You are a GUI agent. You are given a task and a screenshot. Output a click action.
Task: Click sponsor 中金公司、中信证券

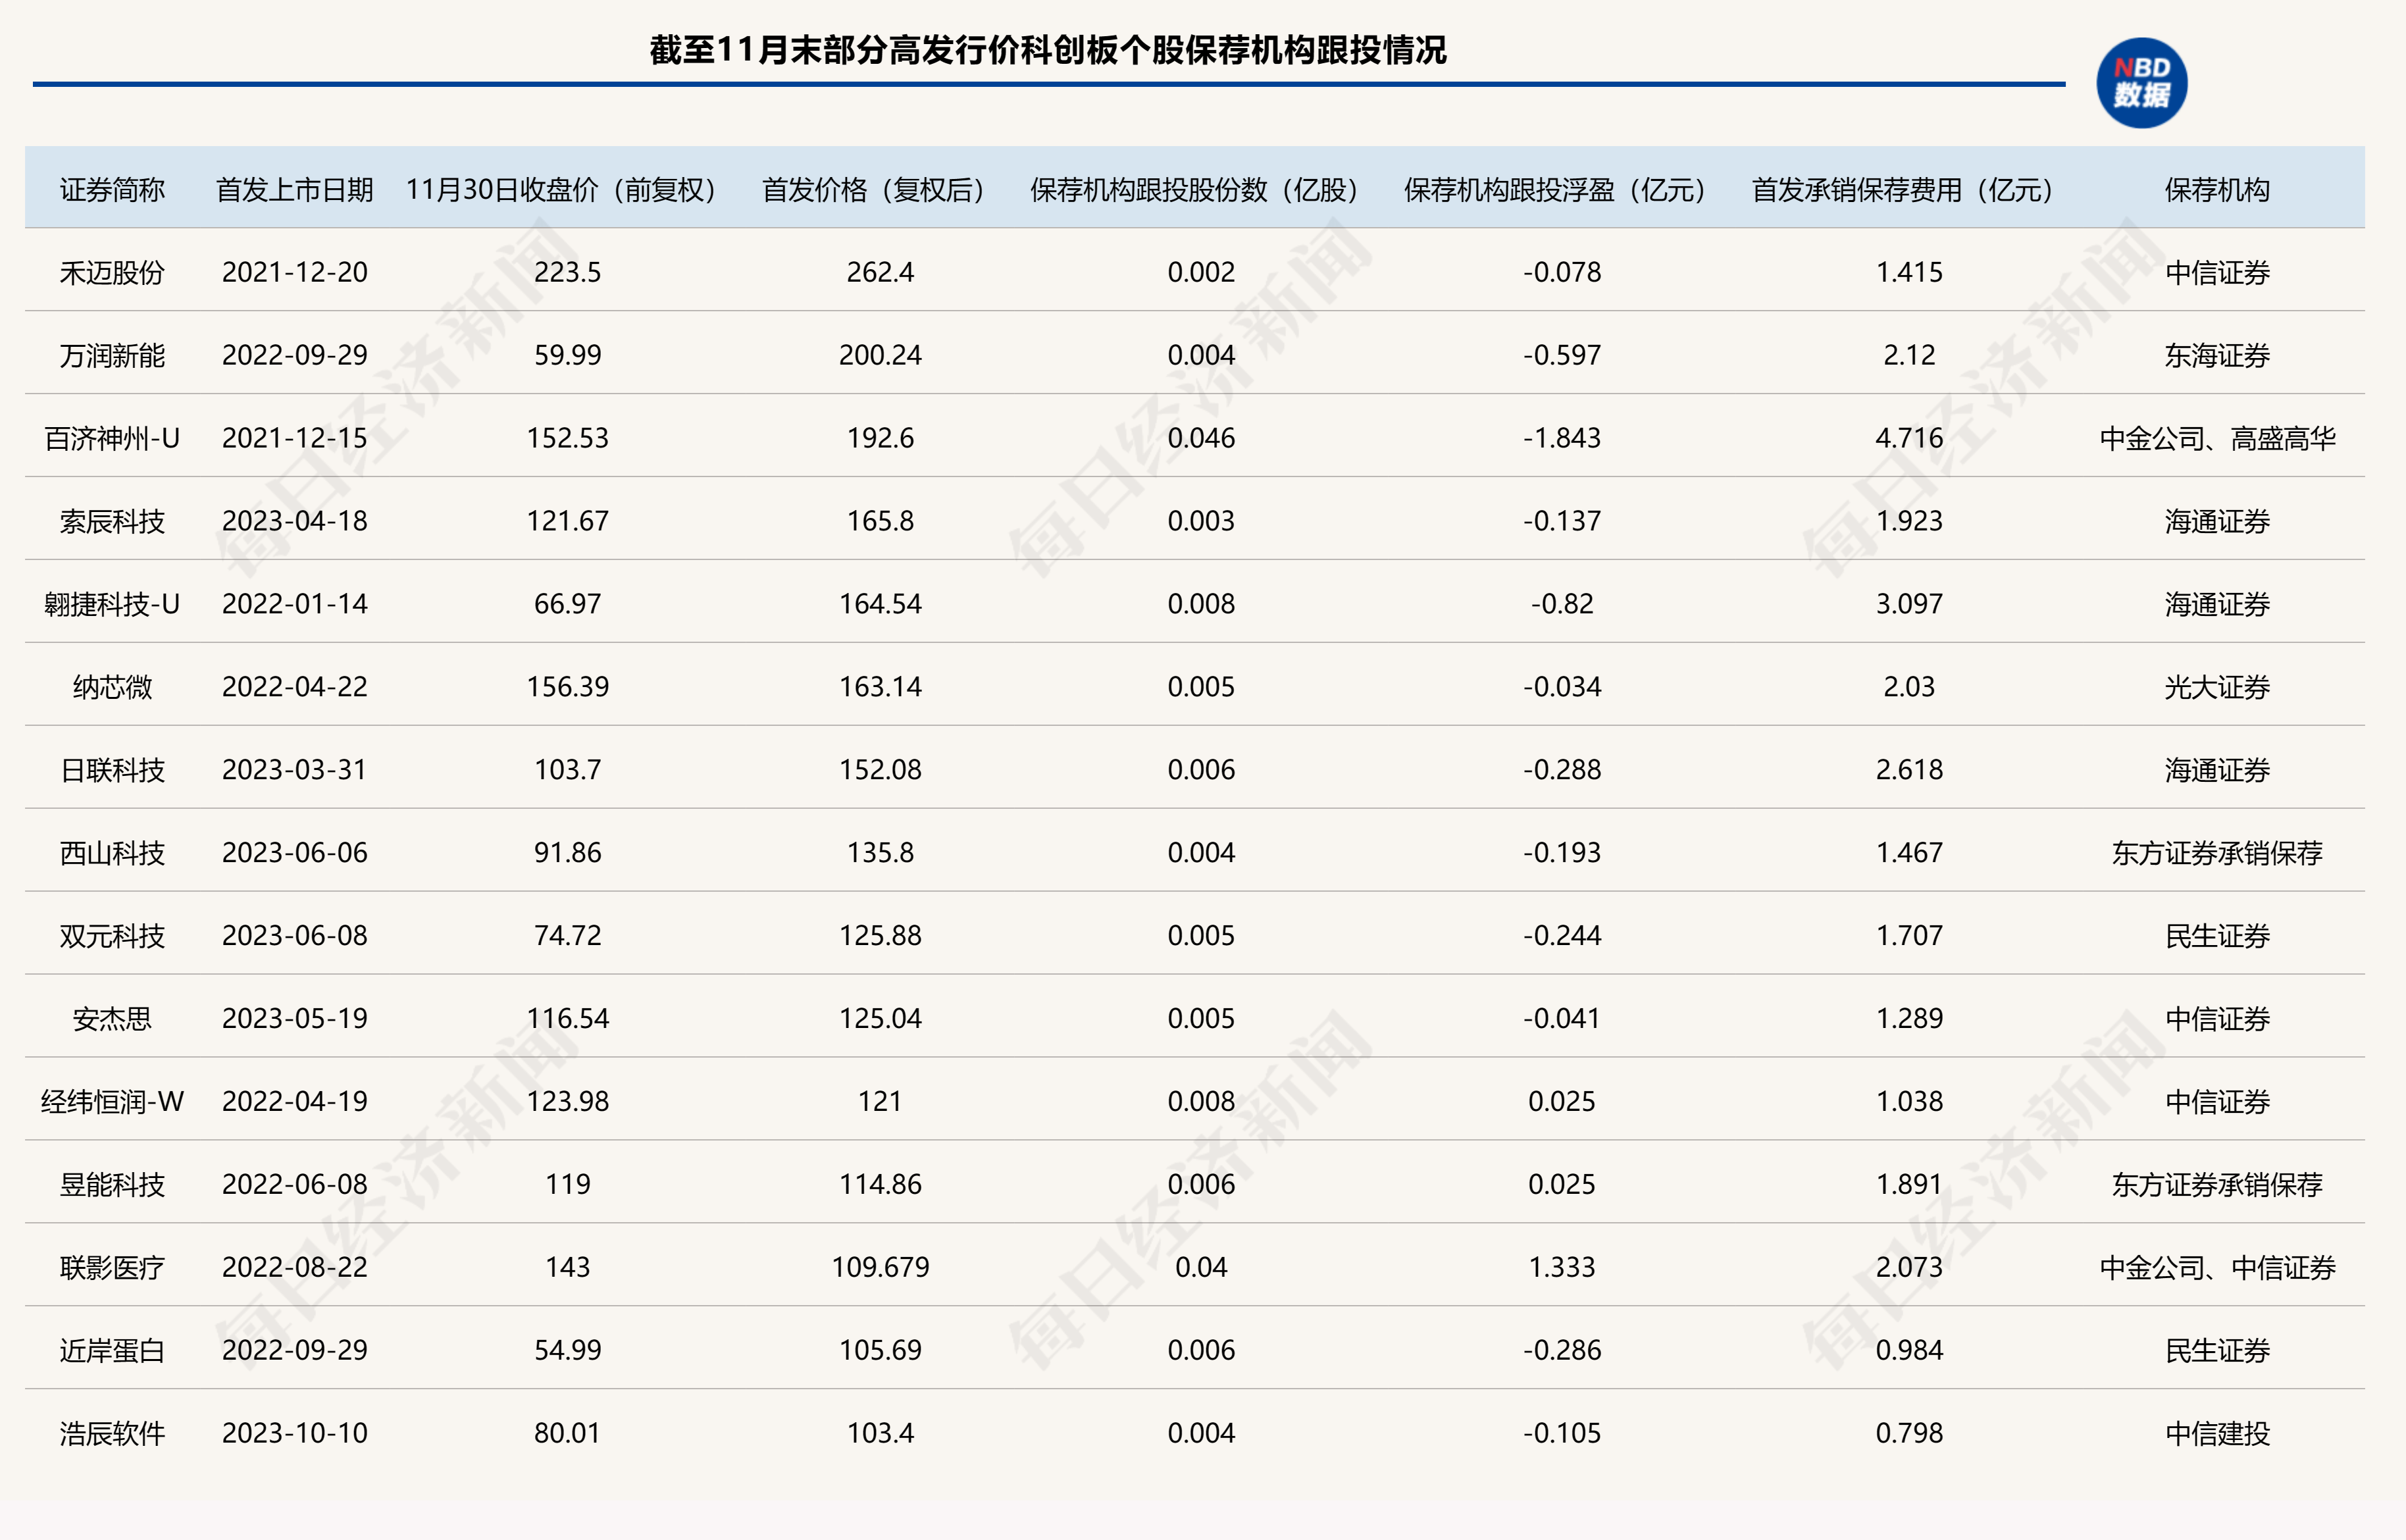coord(2217,1268)
